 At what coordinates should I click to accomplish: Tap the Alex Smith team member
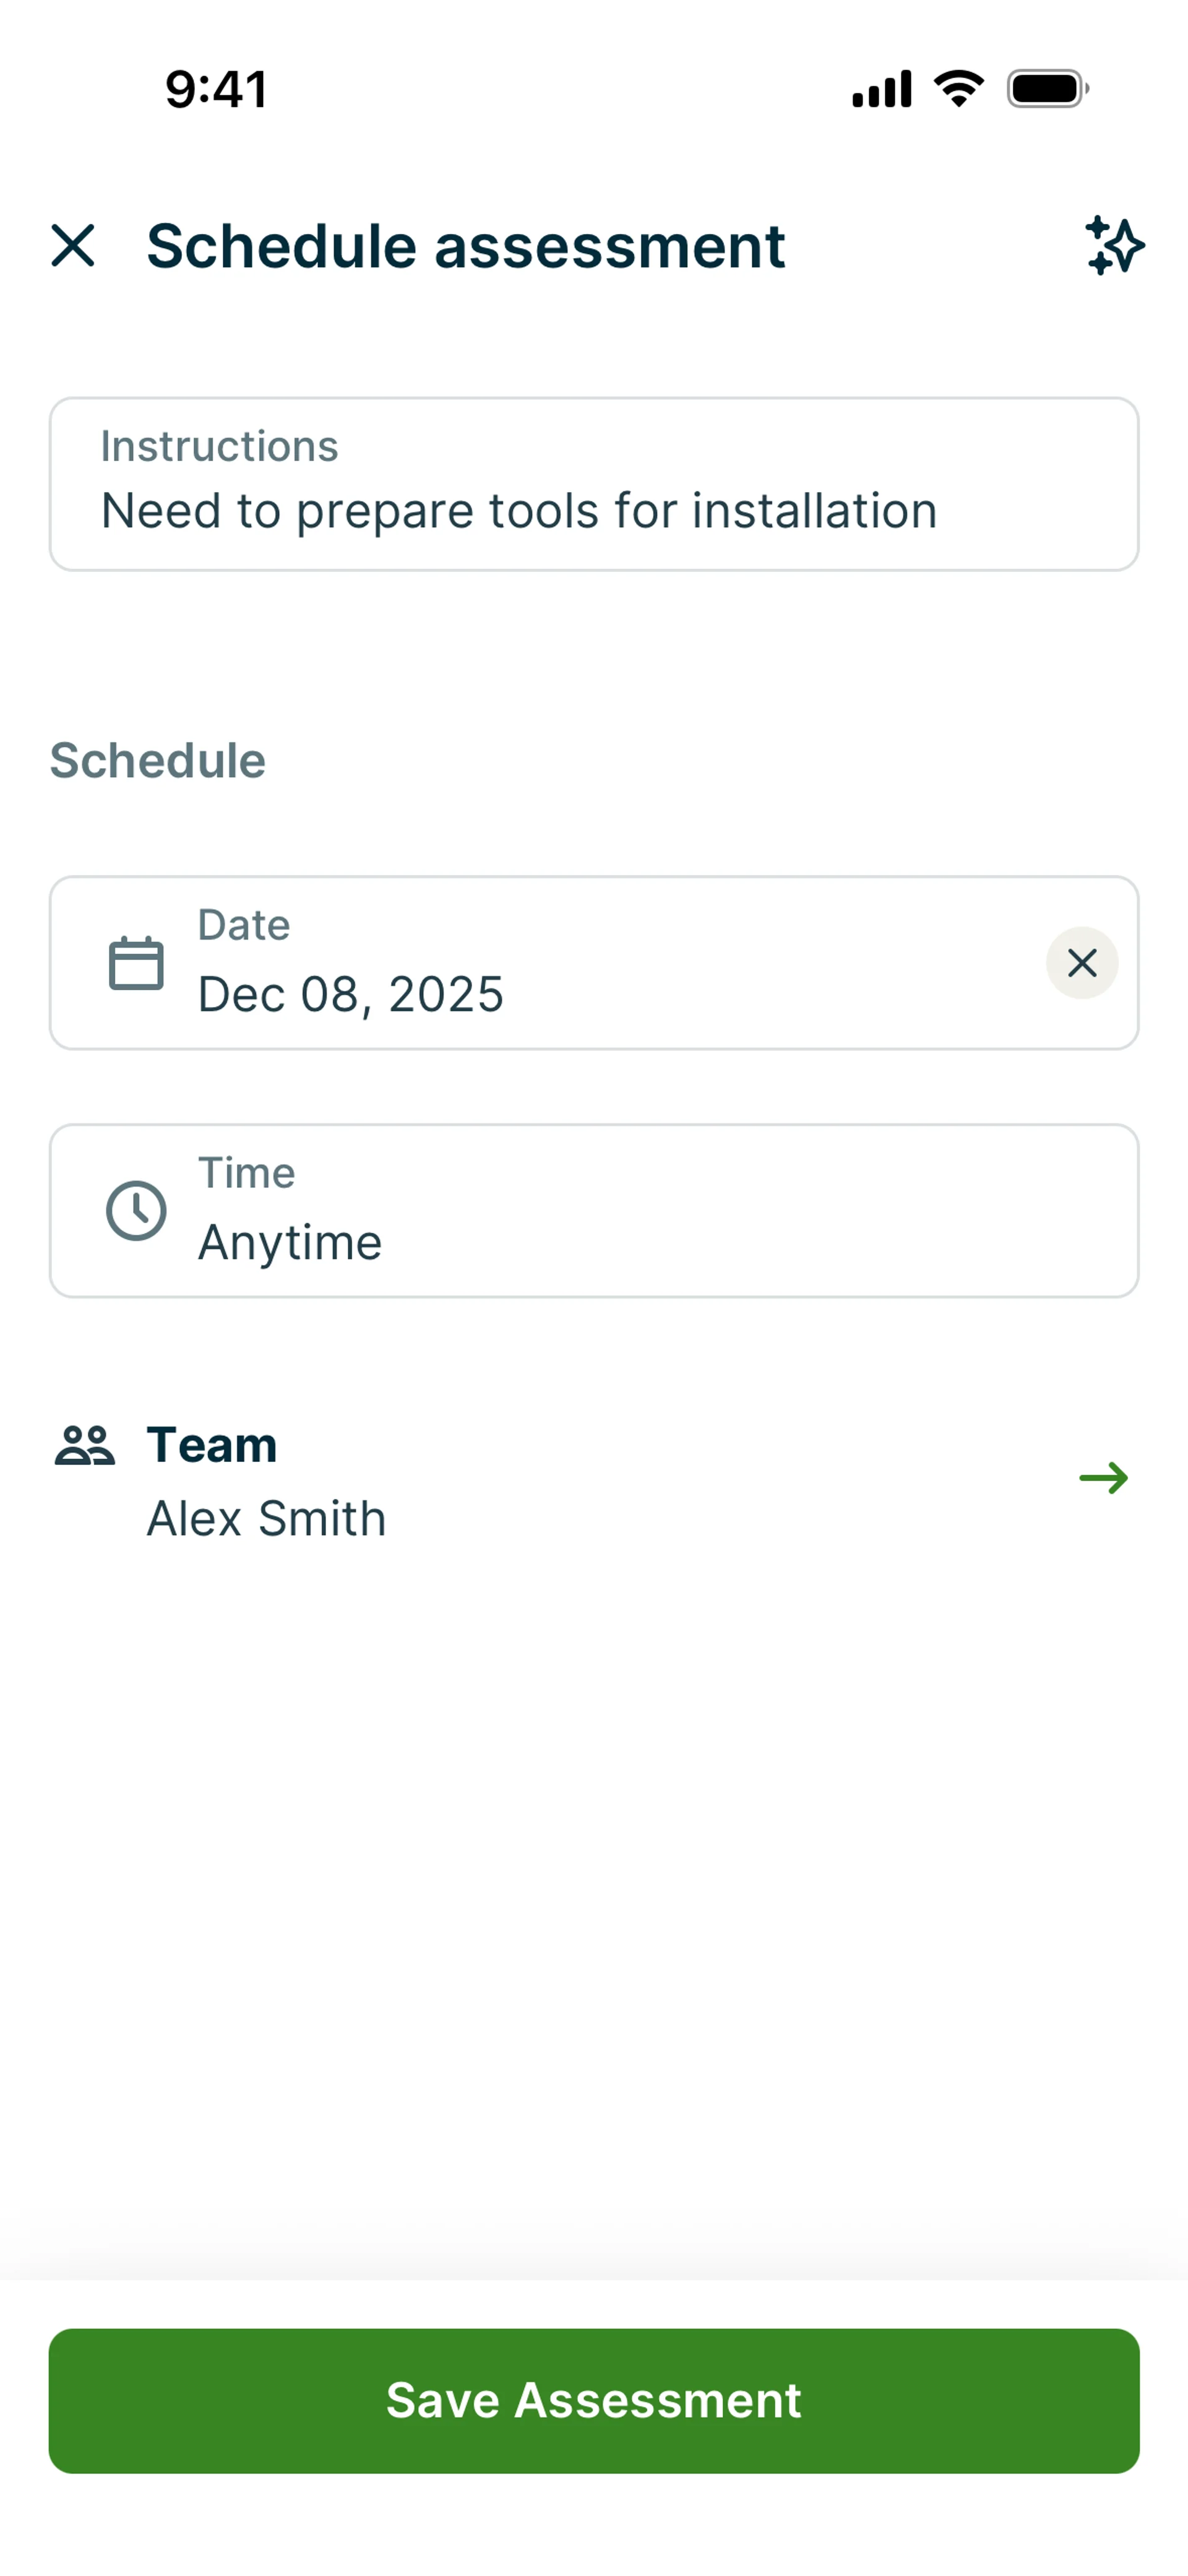pyautogui.click(x=267, y=1519)
